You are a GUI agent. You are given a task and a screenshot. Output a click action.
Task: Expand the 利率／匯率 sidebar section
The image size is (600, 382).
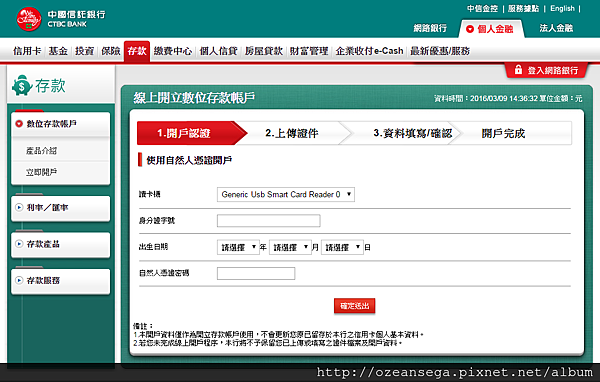point(60,208)
